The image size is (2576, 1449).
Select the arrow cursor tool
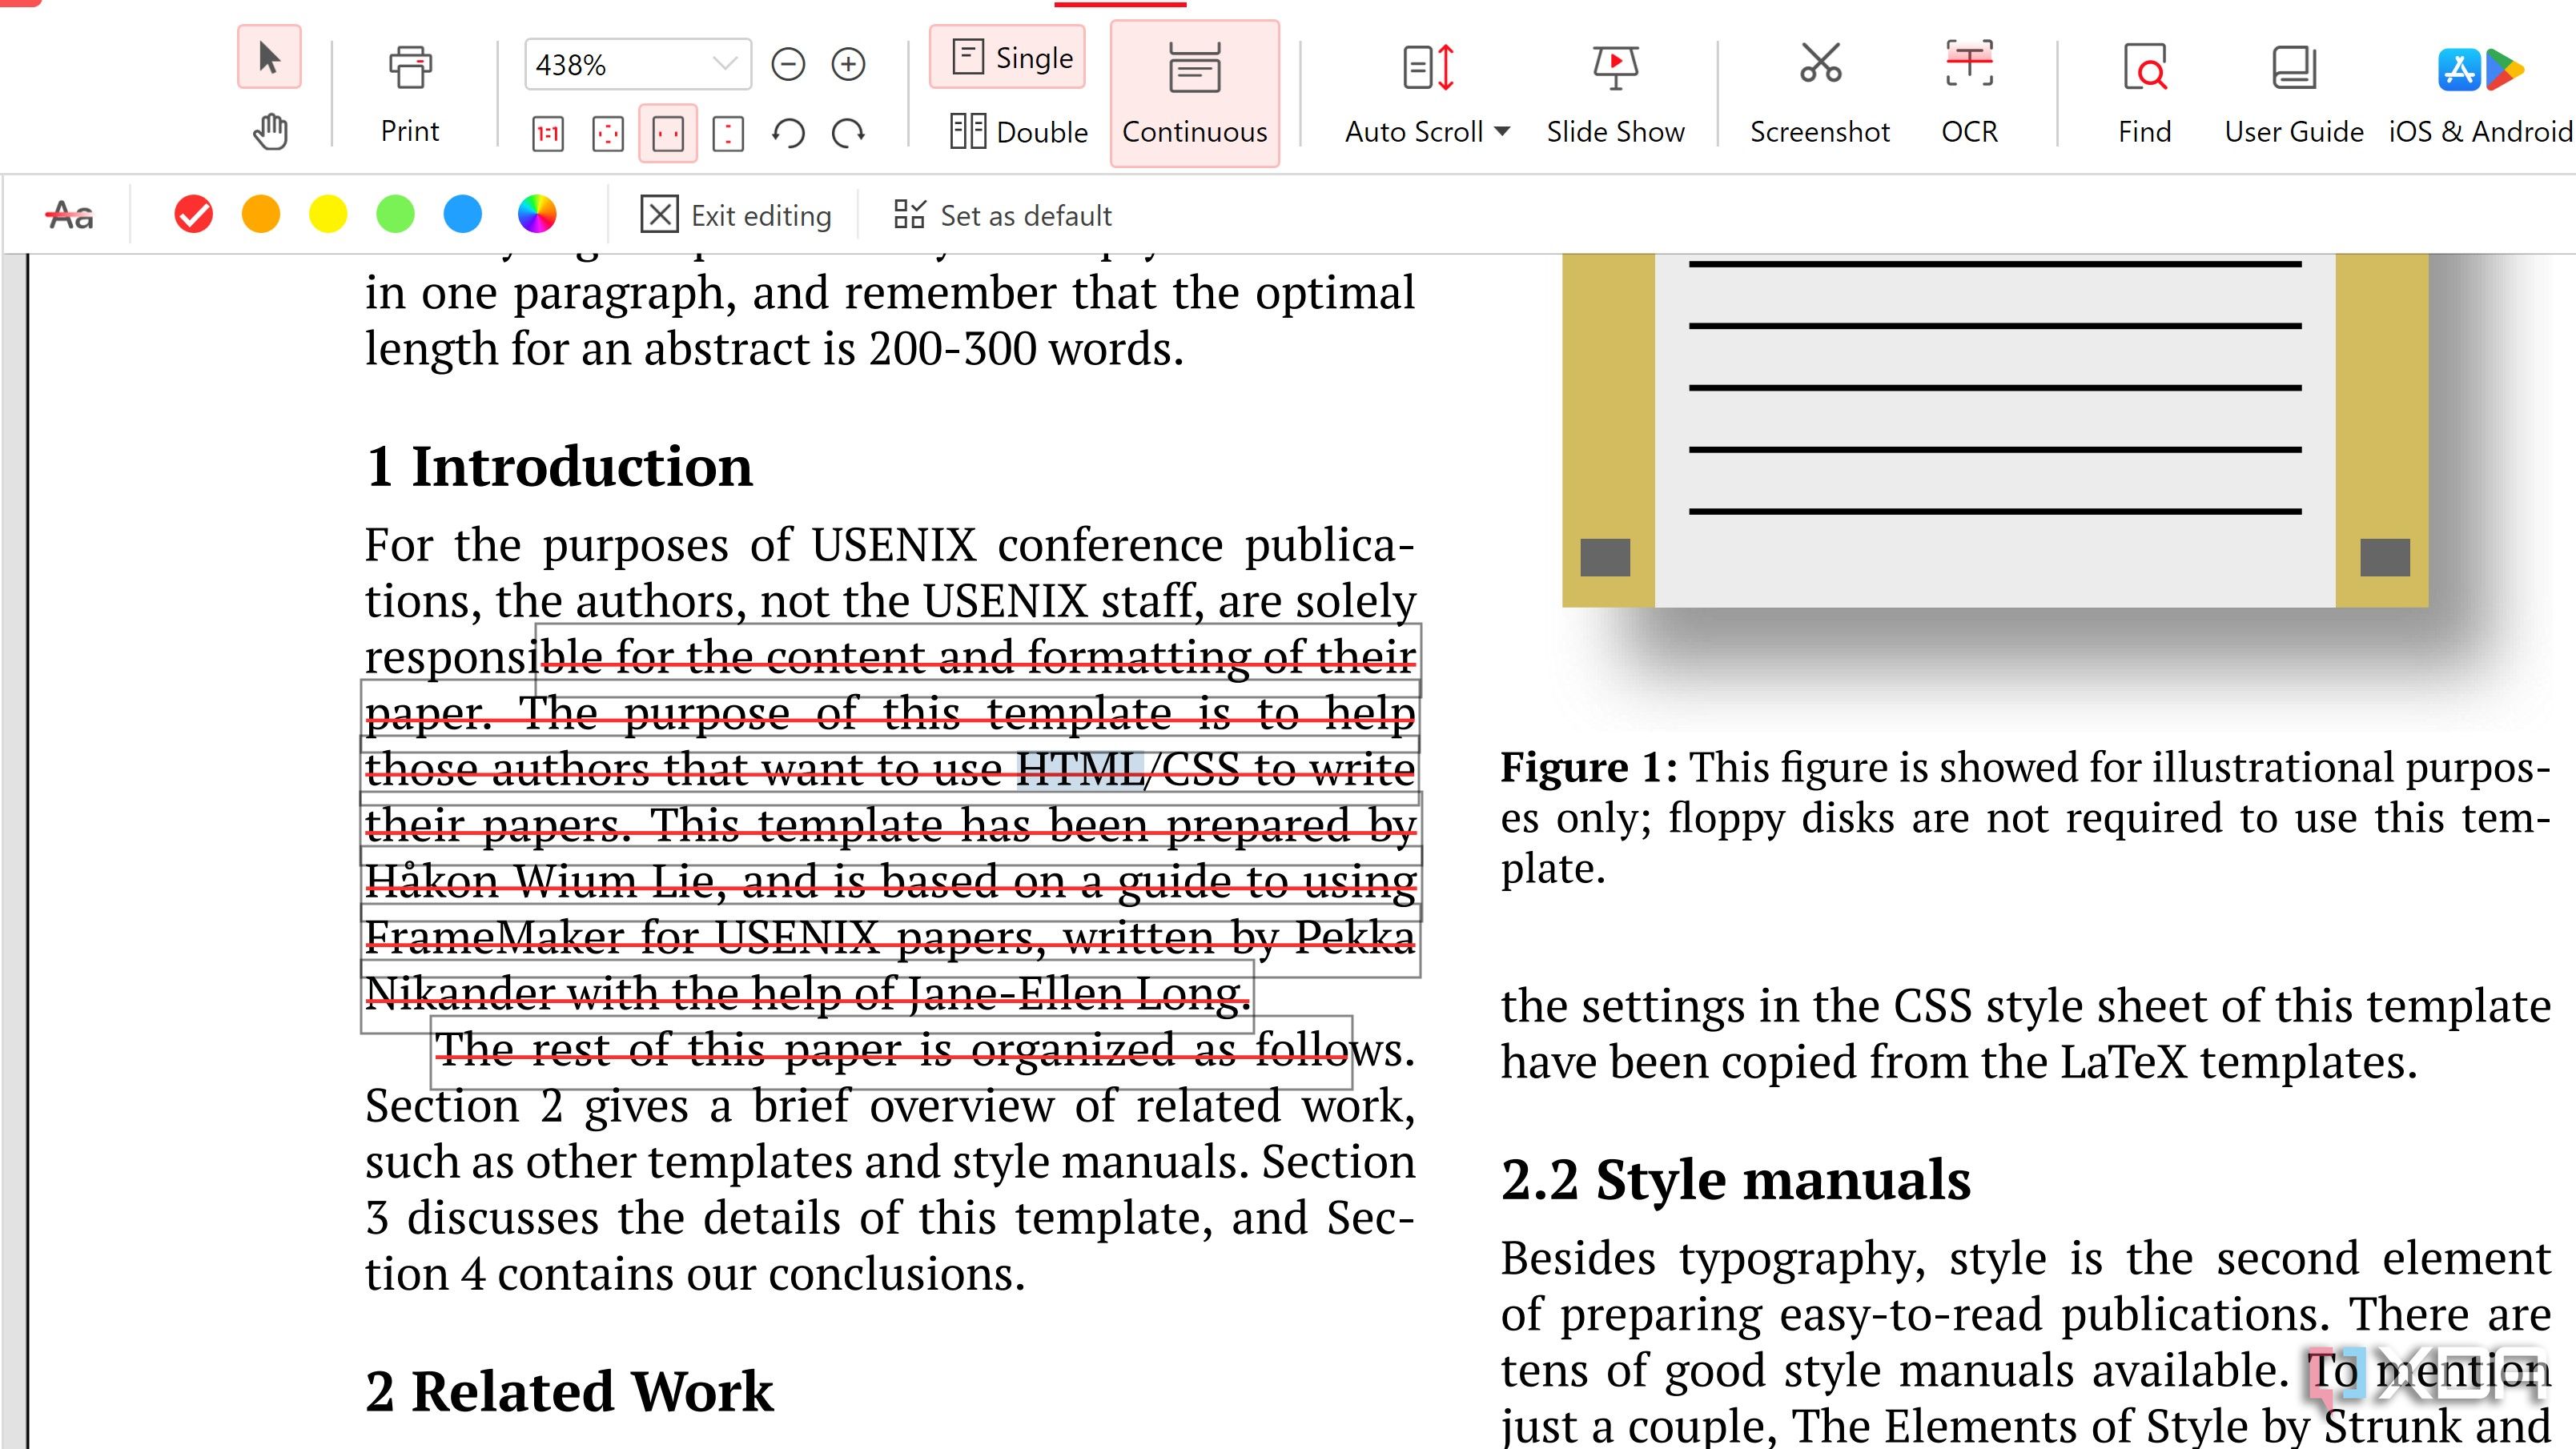(x=269, y=58)
